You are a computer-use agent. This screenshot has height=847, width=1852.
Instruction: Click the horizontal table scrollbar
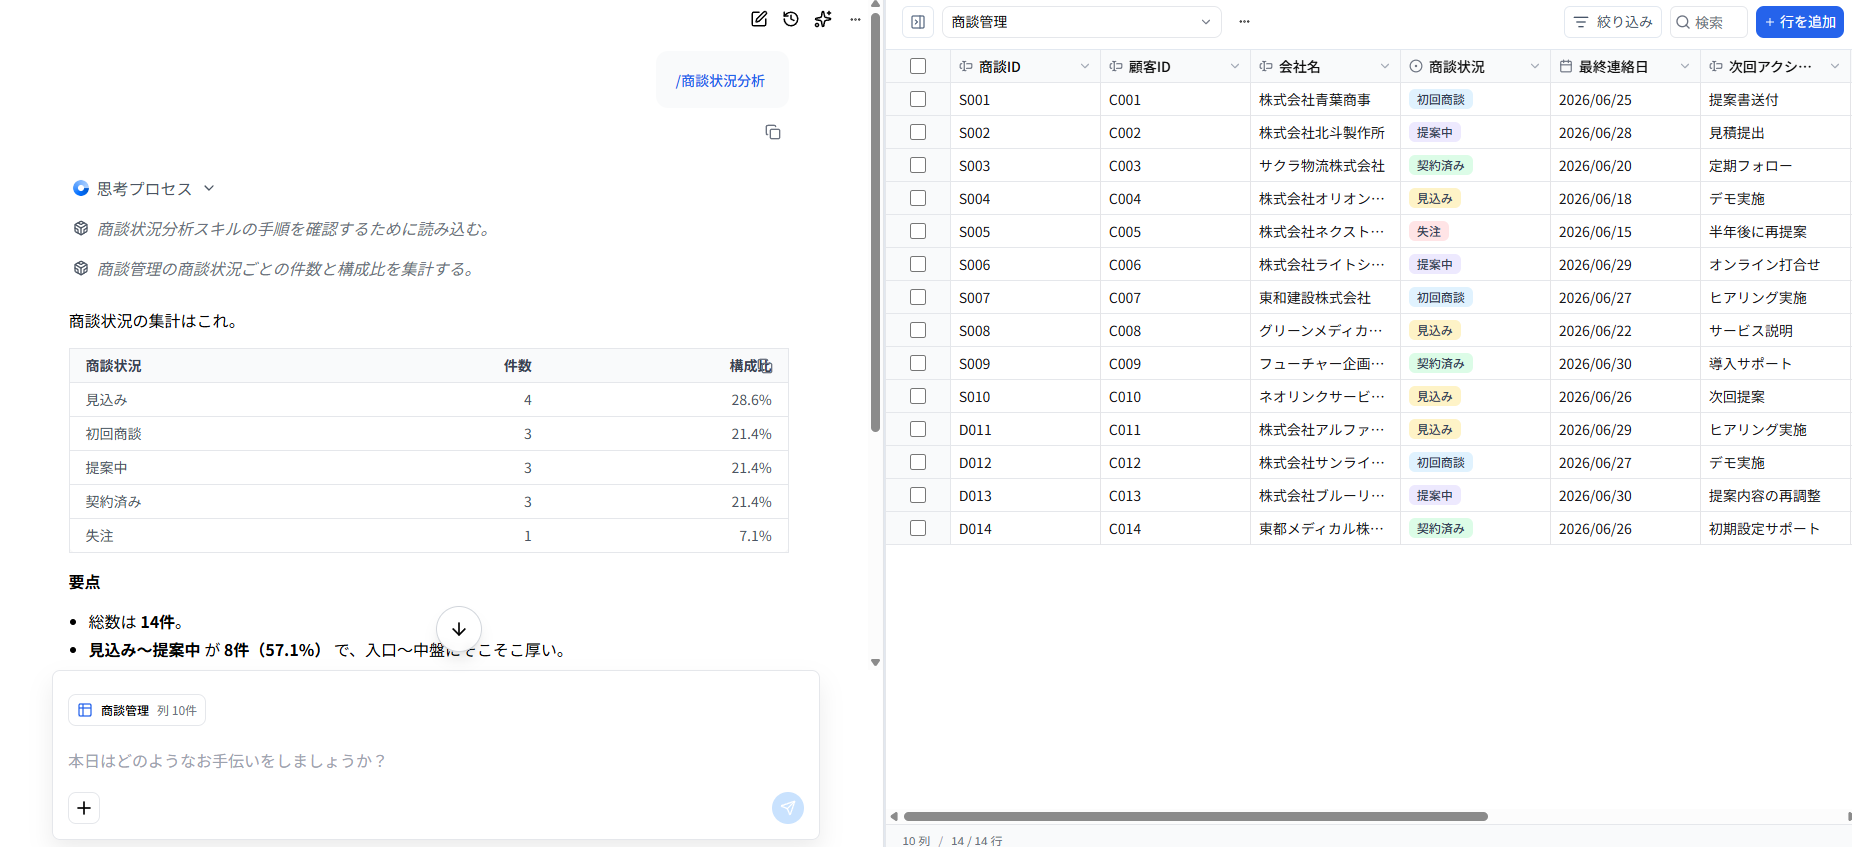1195,816
